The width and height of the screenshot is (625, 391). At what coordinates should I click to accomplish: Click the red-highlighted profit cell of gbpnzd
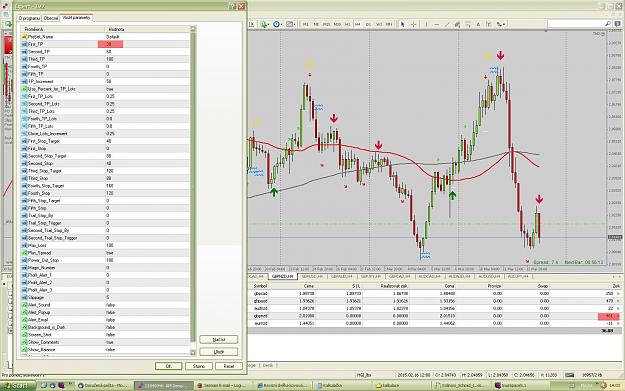pyautogui.click(x=609, y=316)
